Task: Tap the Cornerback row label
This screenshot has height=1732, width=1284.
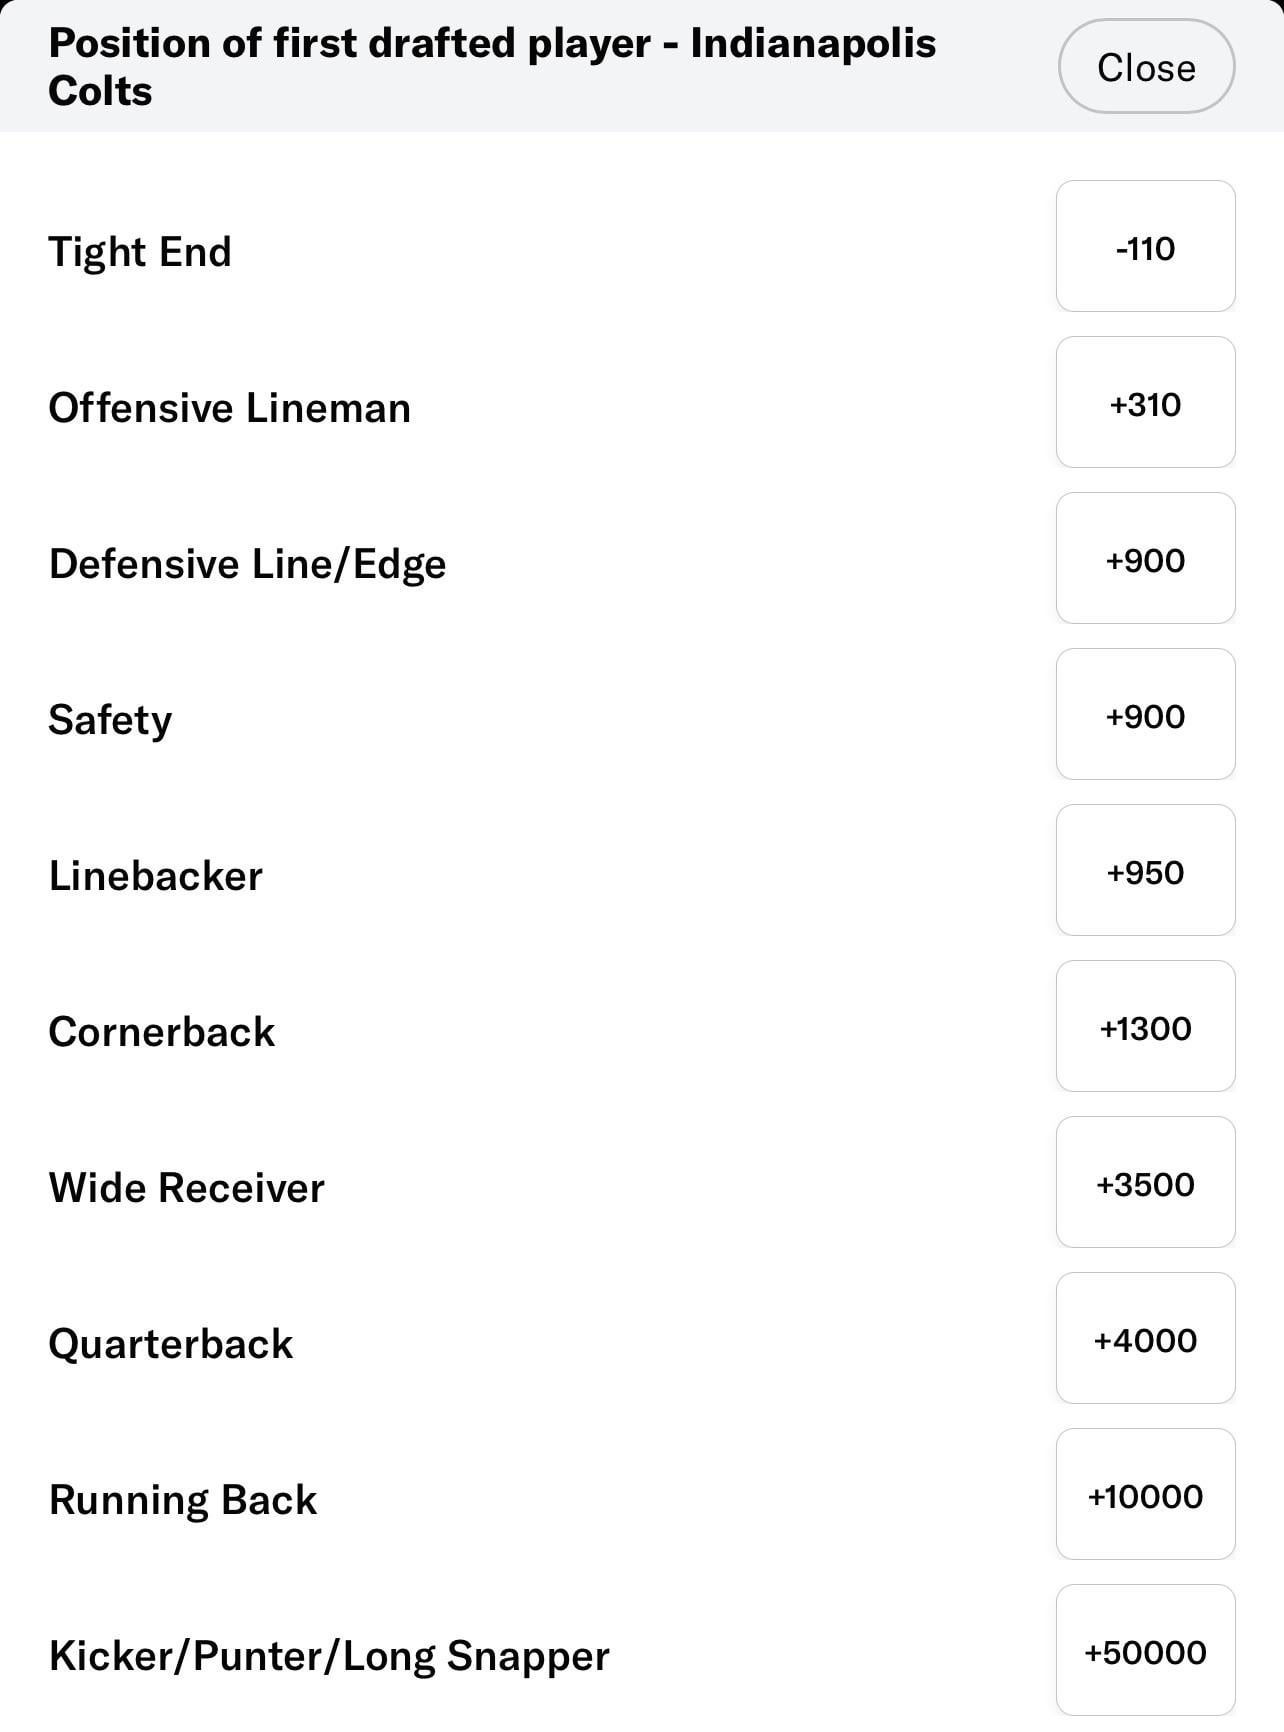Action: click(161, 1031)
